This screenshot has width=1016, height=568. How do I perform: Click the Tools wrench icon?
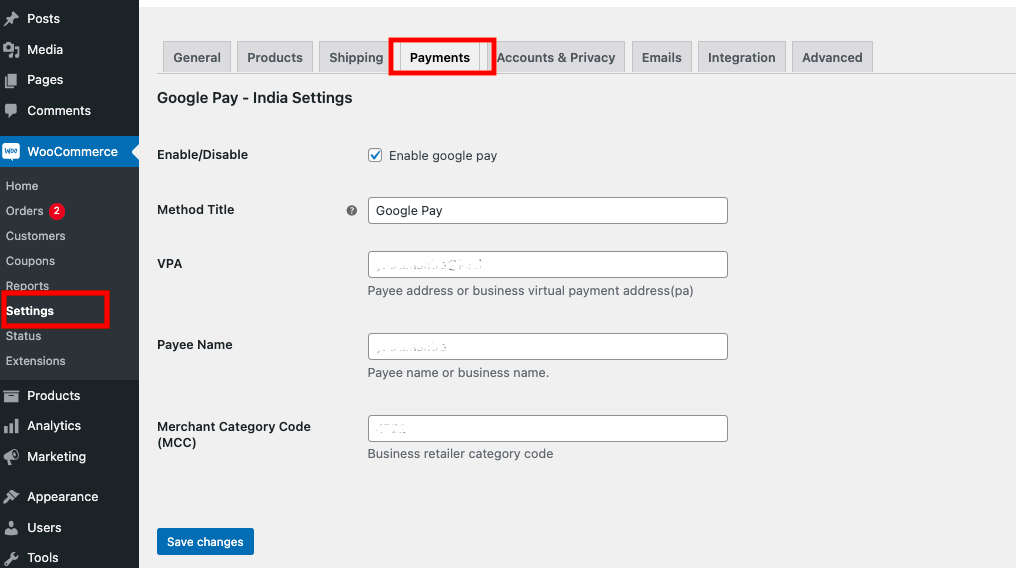pyautogui.click(x=11, y=558)
